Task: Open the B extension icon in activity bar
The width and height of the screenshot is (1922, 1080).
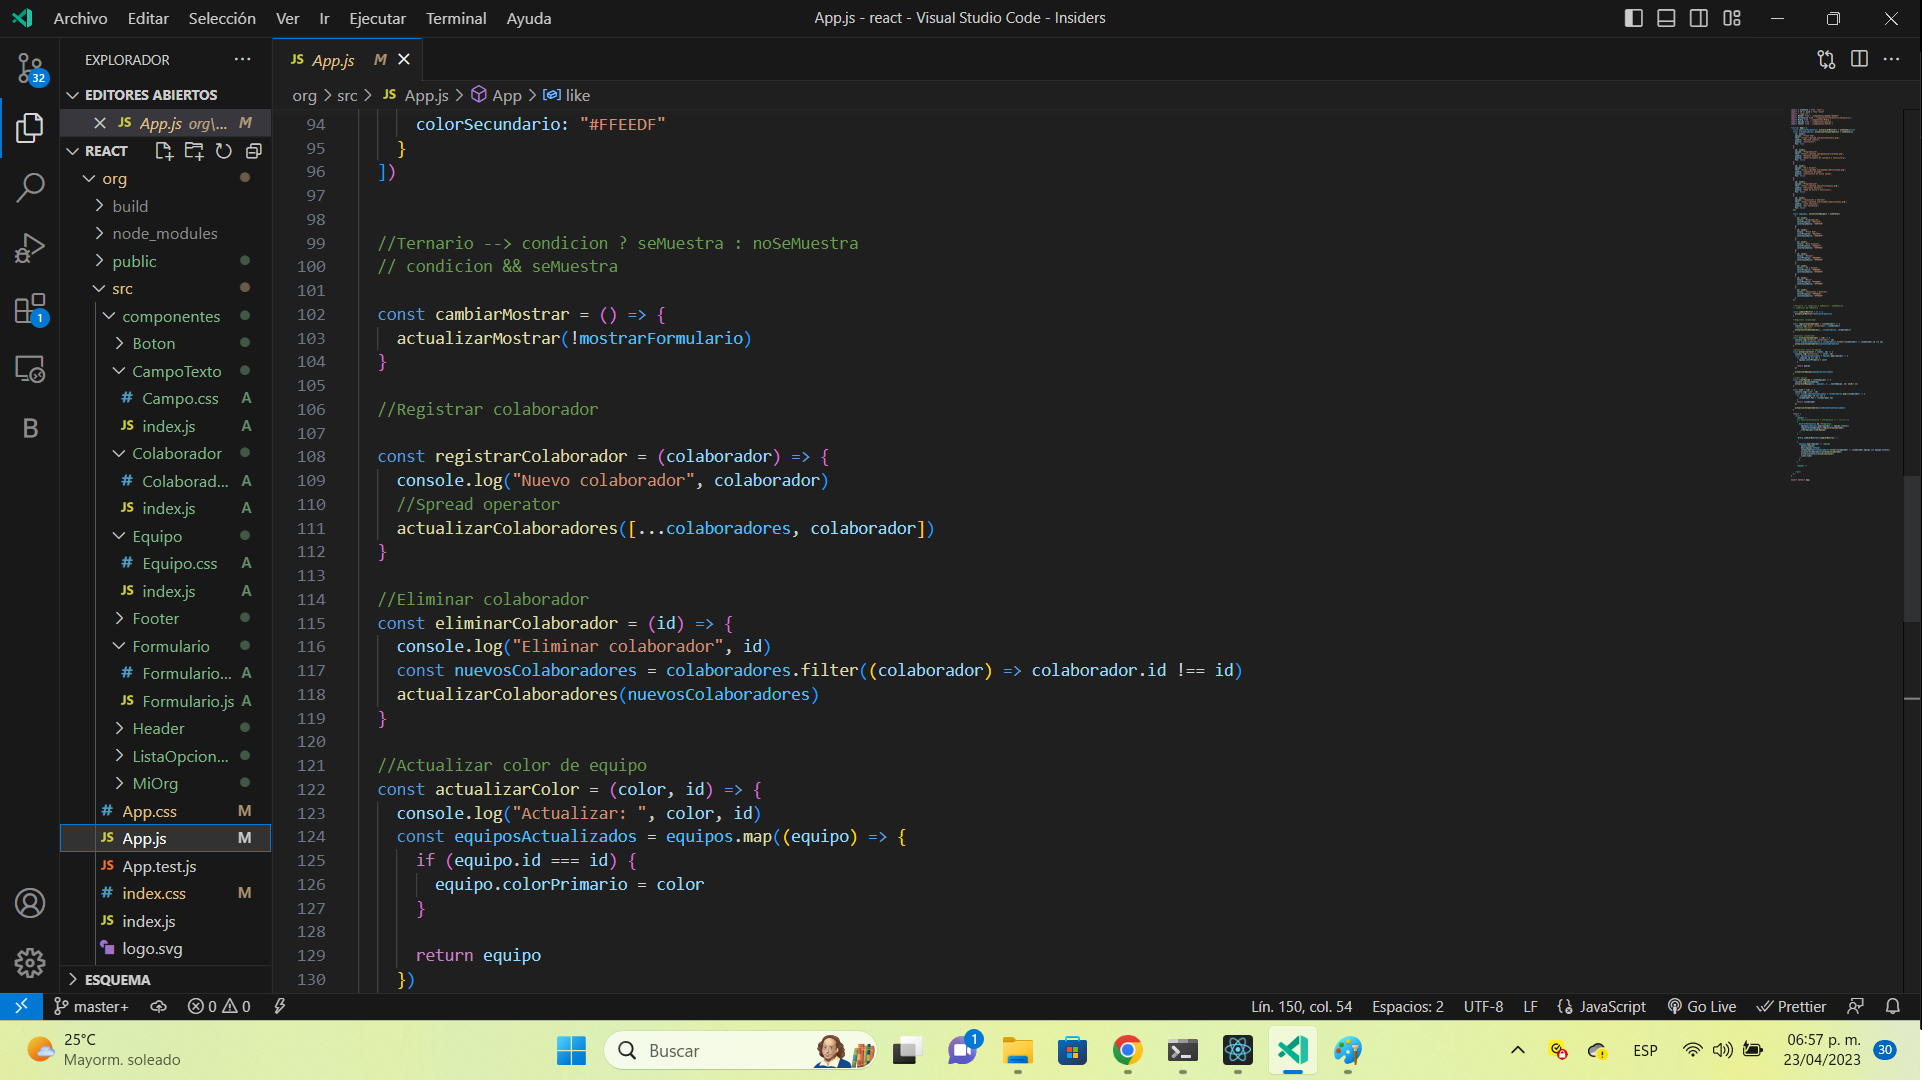Action: click(30, 428)
